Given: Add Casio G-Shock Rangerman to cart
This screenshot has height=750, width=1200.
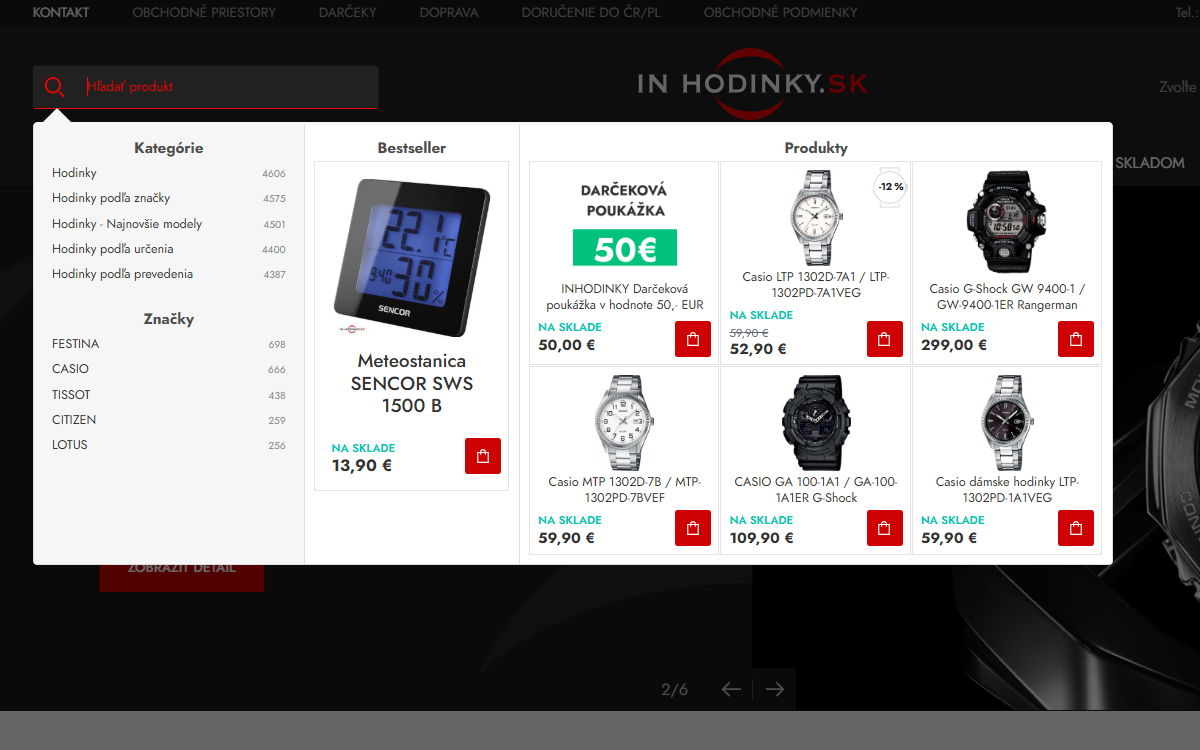Looking at the screenshot, I should click(1076, 339).
